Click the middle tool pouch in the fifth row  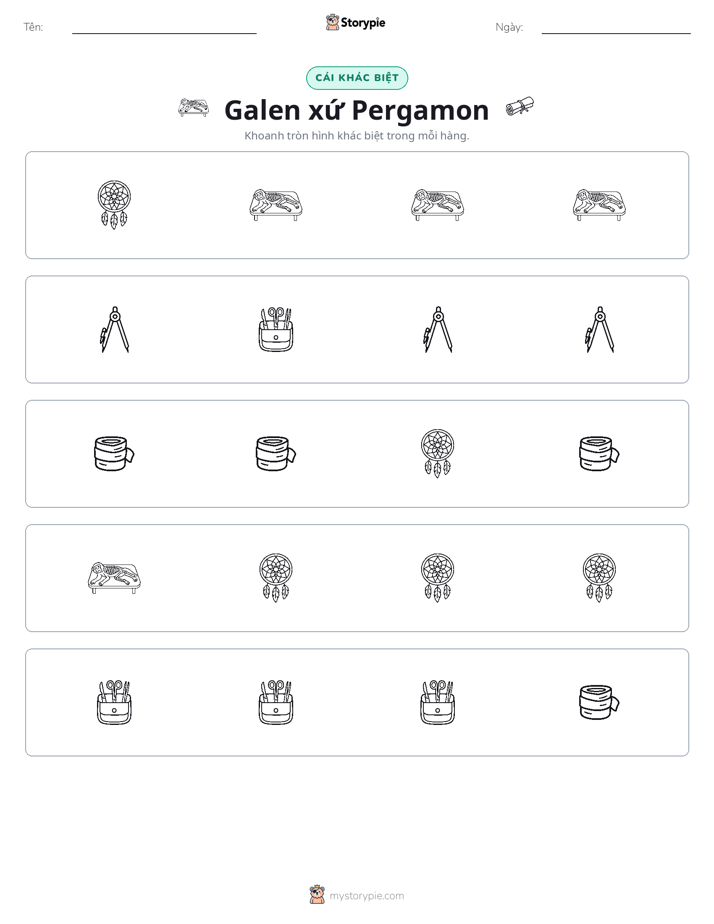click(276, 702)
